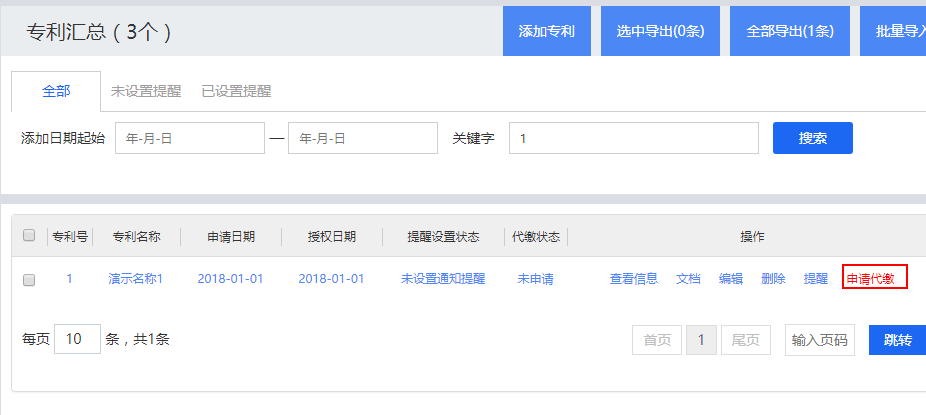The height and width of the screenshot is (415, 926).
Task: Click 编辑 to edit the patent
Action: (731, 279)
